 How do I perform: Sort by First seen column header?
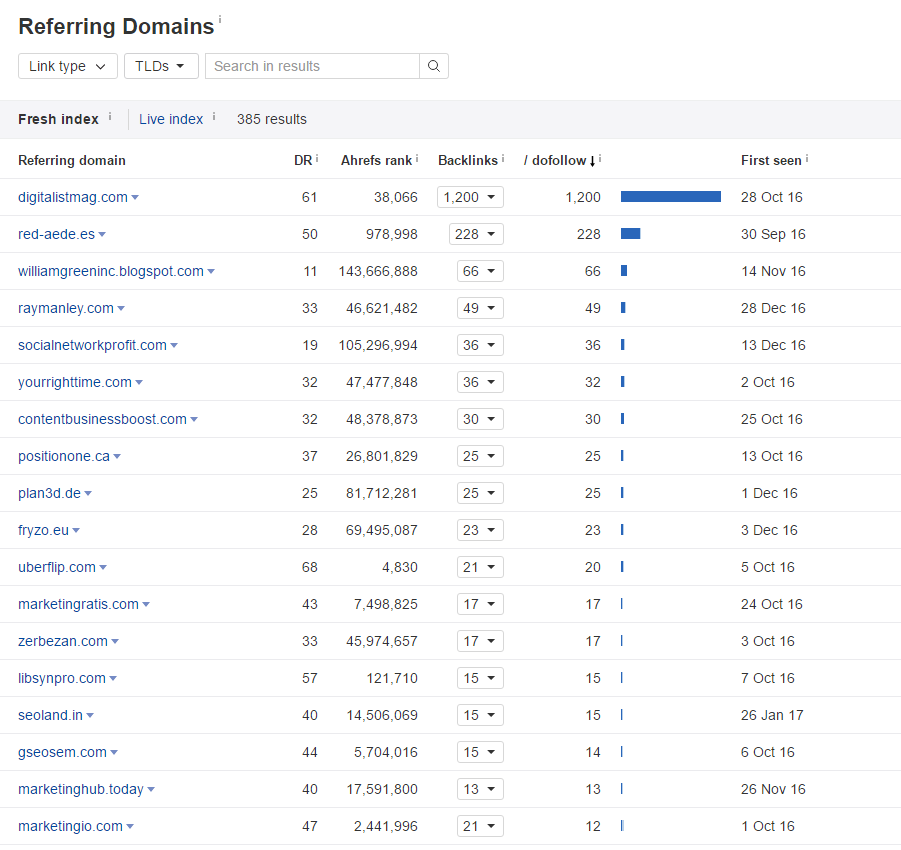771,160
